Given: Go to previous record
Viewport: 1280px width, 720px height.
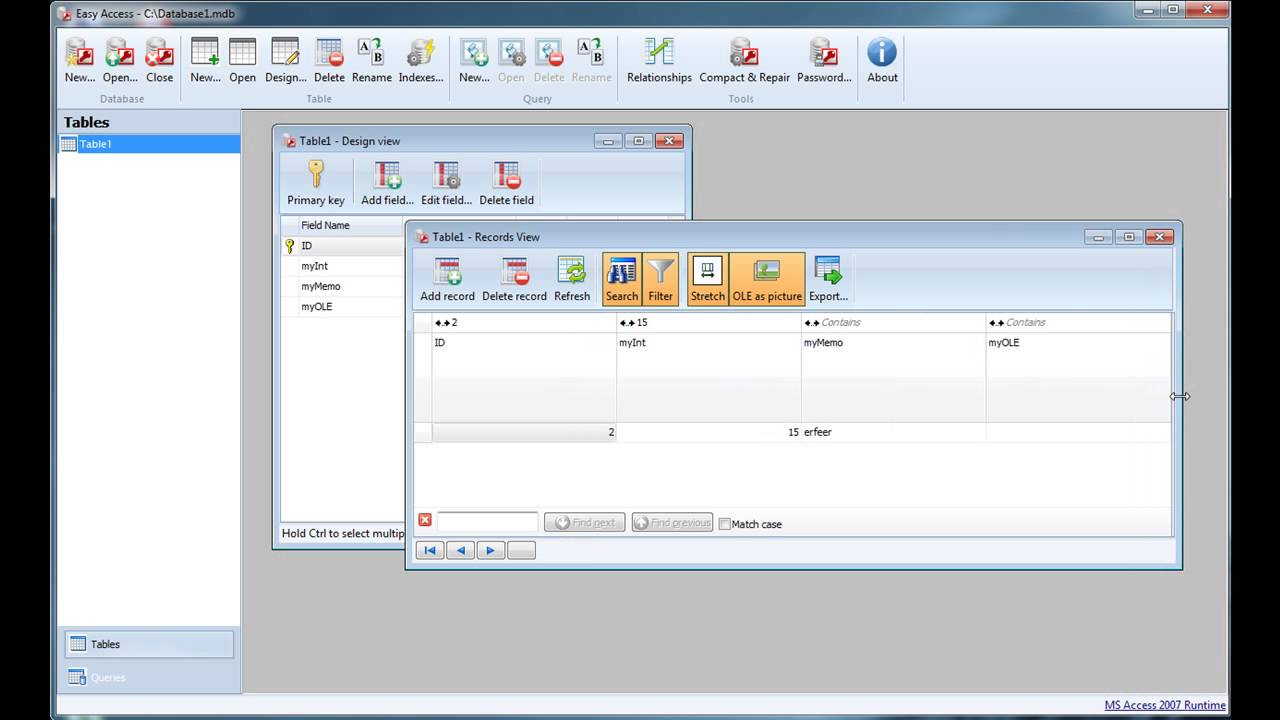Looking at the screenshot, I should point(460,550).
